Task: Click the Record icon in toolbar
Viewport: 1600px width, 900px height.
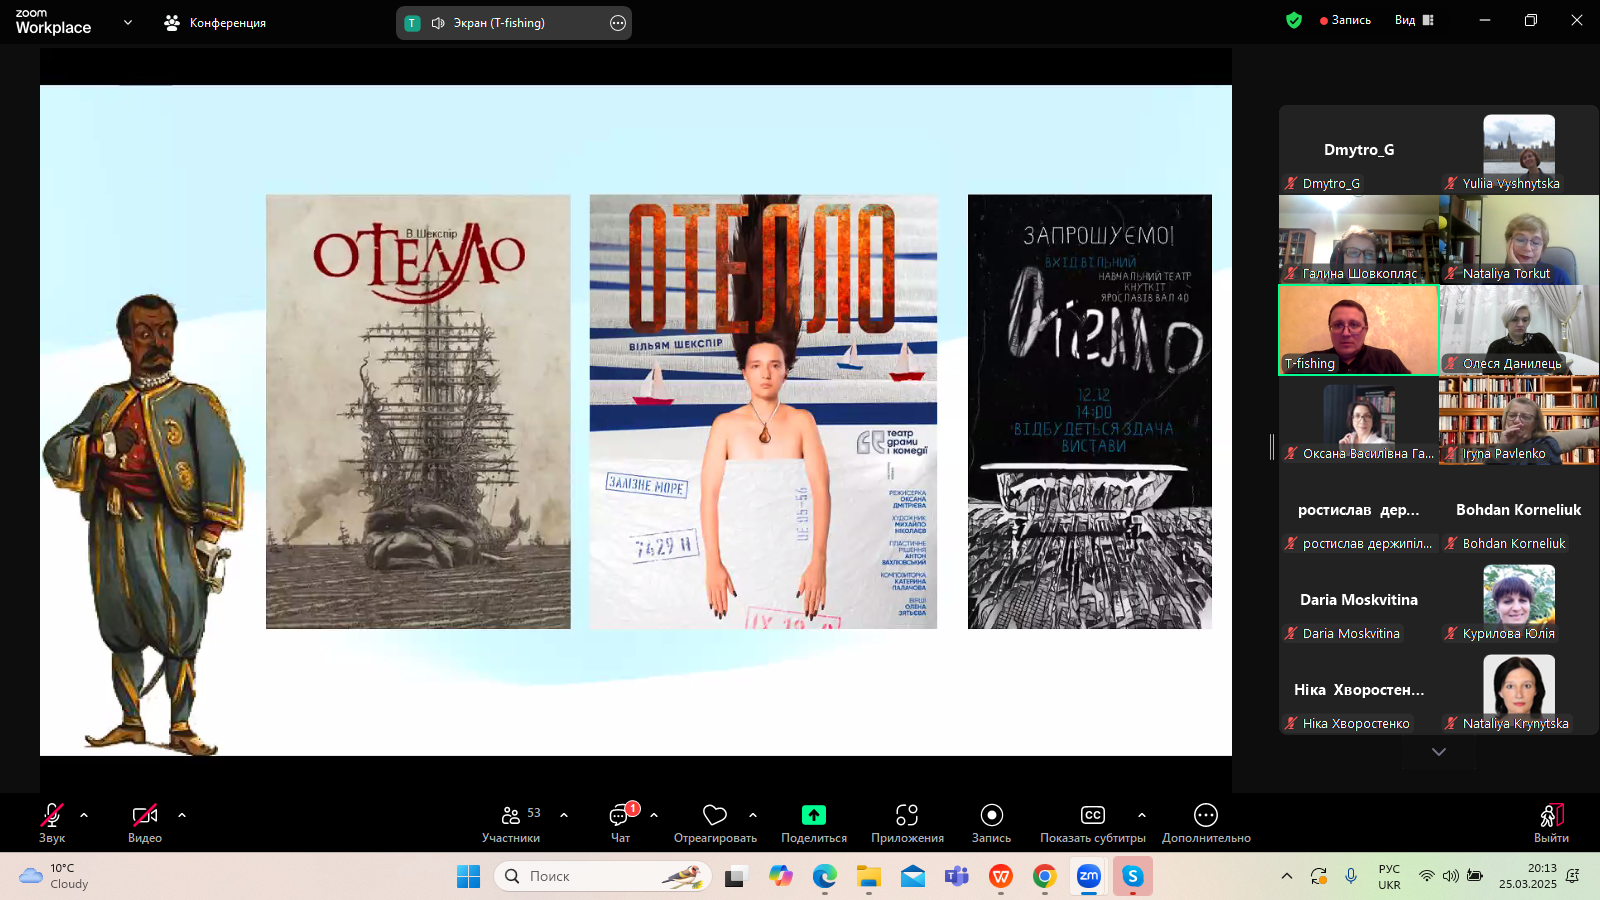Action: tap(991, 816)
